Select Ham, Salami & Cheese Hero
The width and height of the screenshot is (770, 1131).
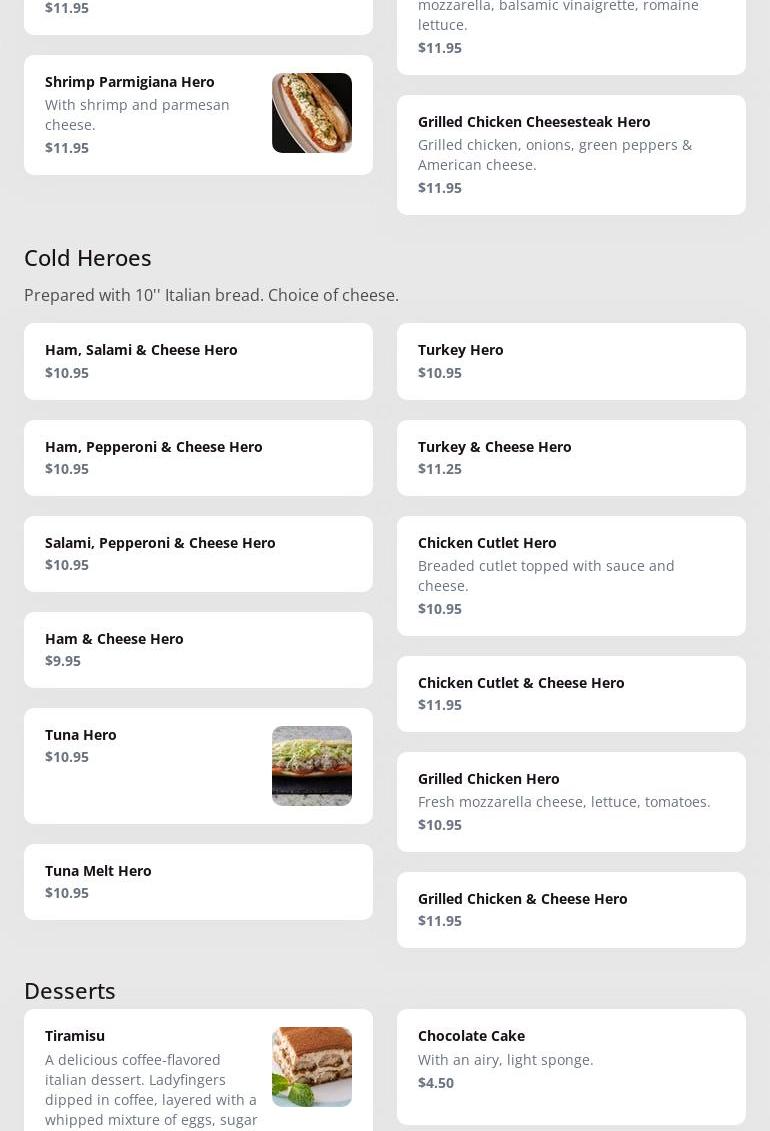point(198,361)
